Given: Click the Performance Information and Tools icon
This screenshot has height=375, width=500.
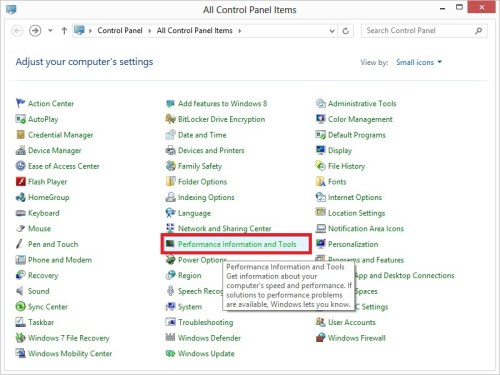Looking at the screenshot, I should point(170,244).
